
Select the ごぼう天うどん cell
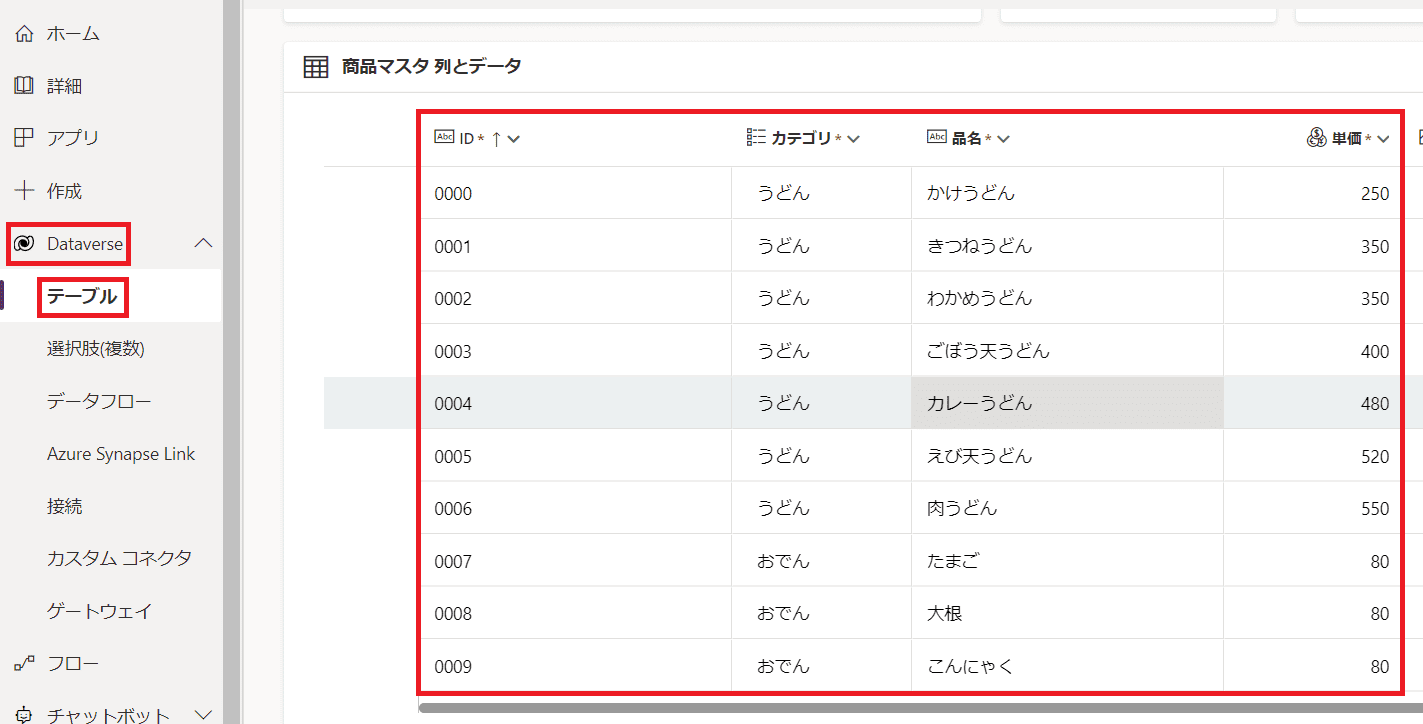(1067, 351)
